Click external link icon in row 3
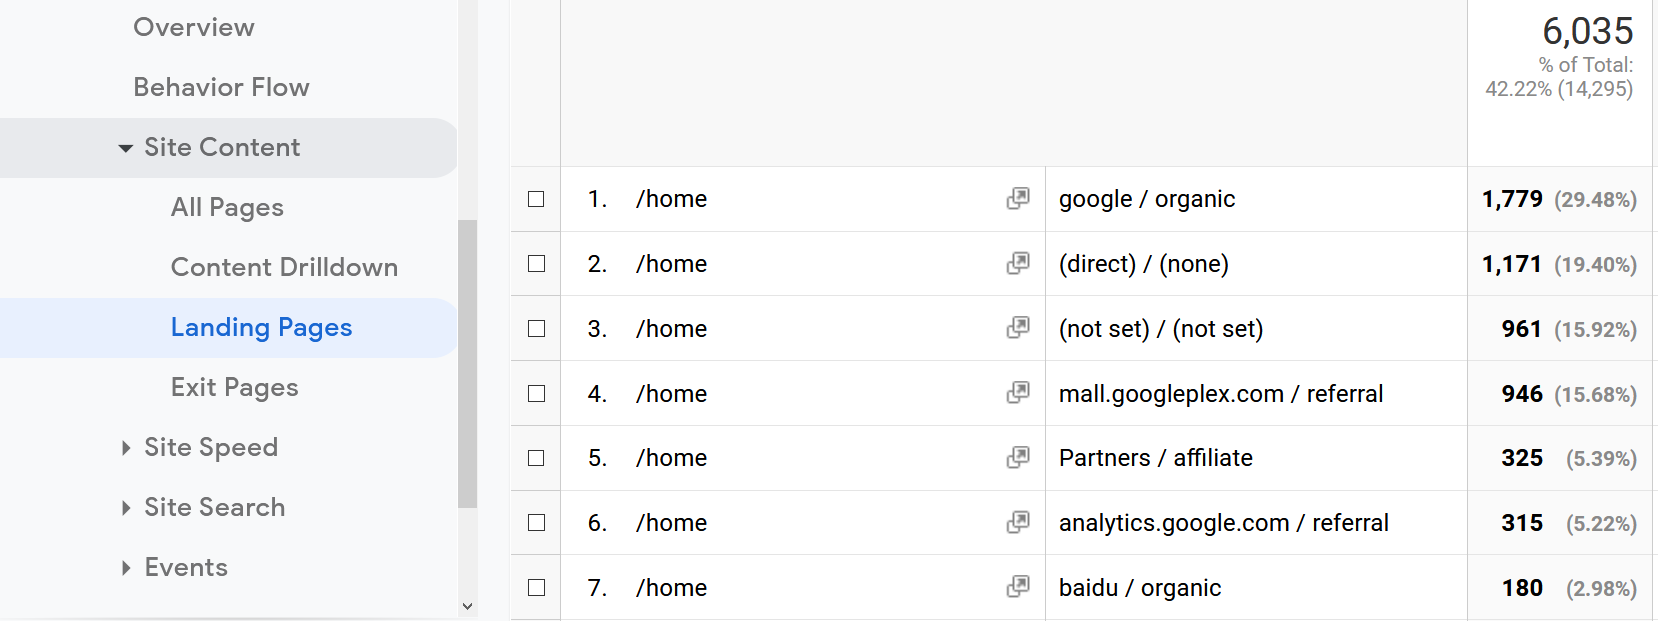Viewport: 1658px width, 621px height. point(1018,328)
